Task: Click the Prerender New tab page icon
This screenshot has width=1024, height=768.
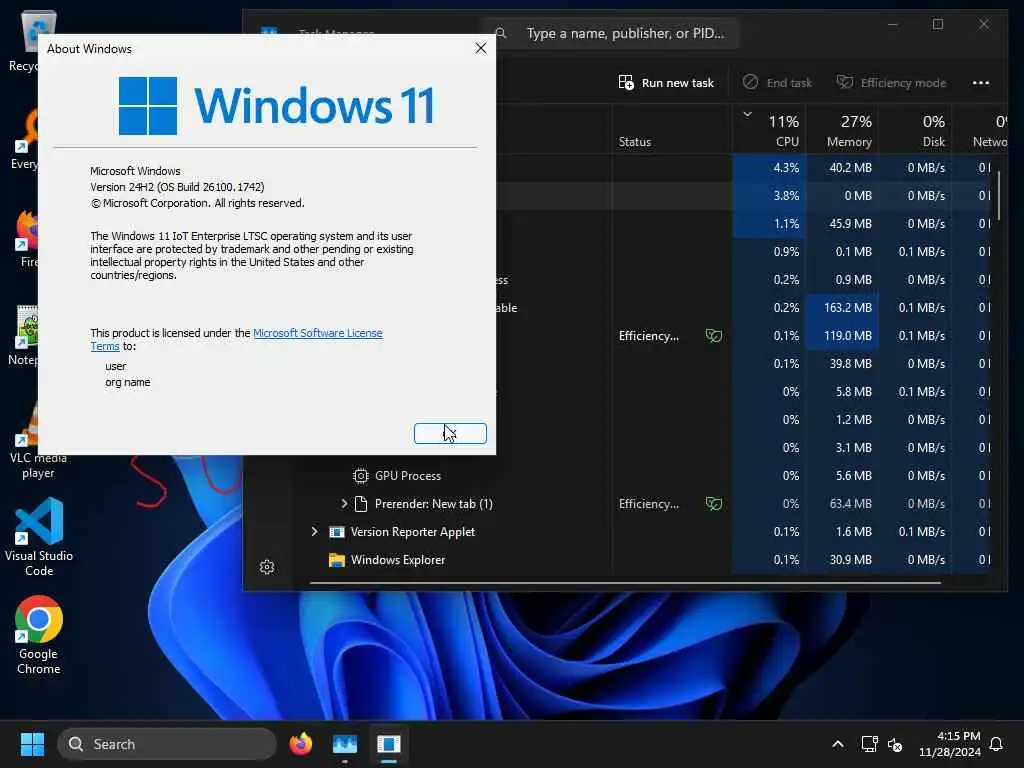Action: (x=360, y=504)
